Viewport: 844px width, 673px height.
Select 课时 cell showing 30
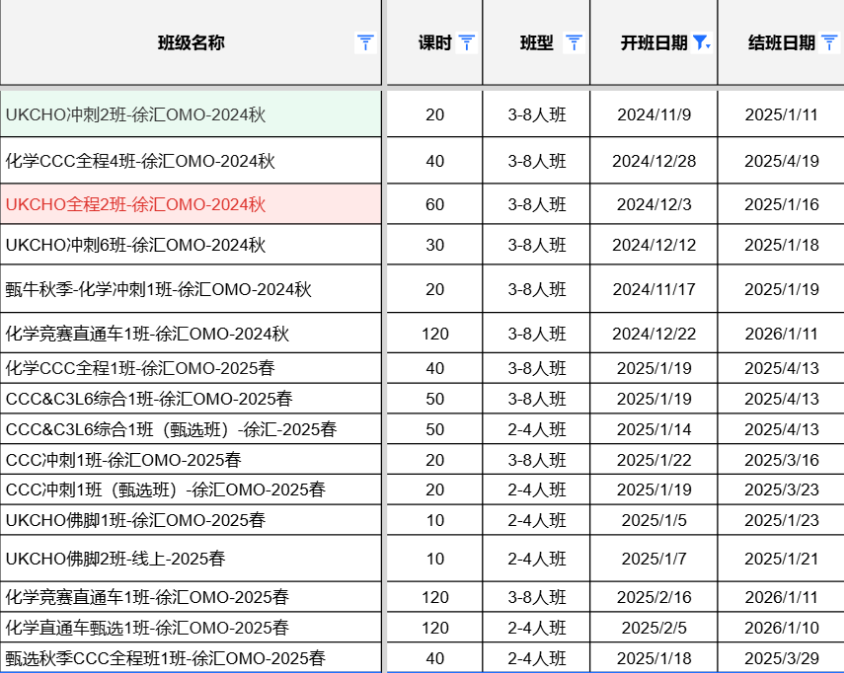(434, 244)
